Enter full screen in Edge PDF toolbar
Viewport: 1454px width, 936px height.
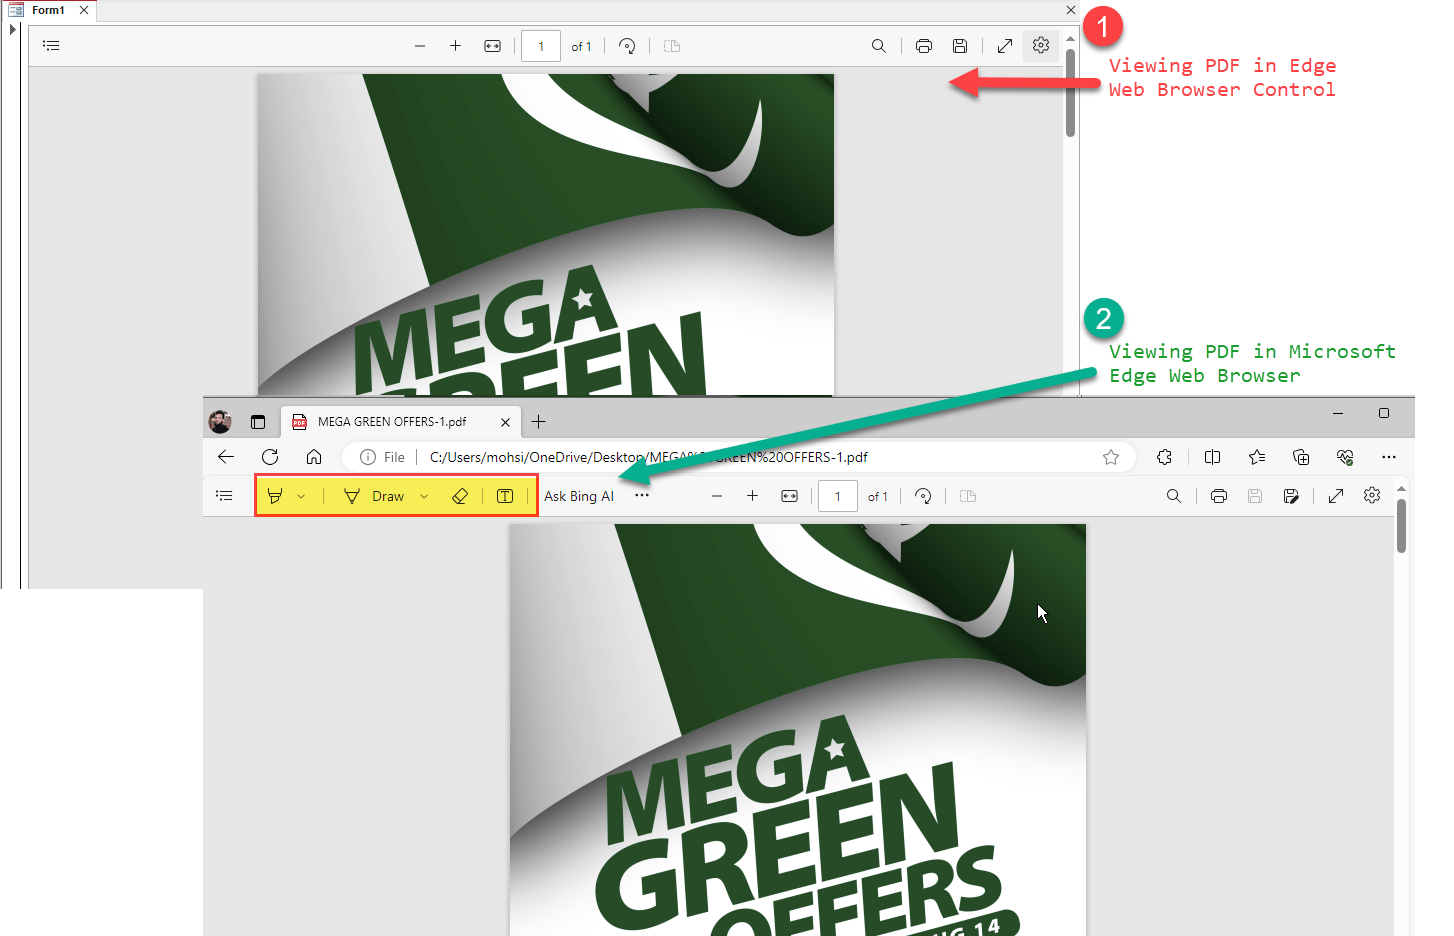point(1336,496)
